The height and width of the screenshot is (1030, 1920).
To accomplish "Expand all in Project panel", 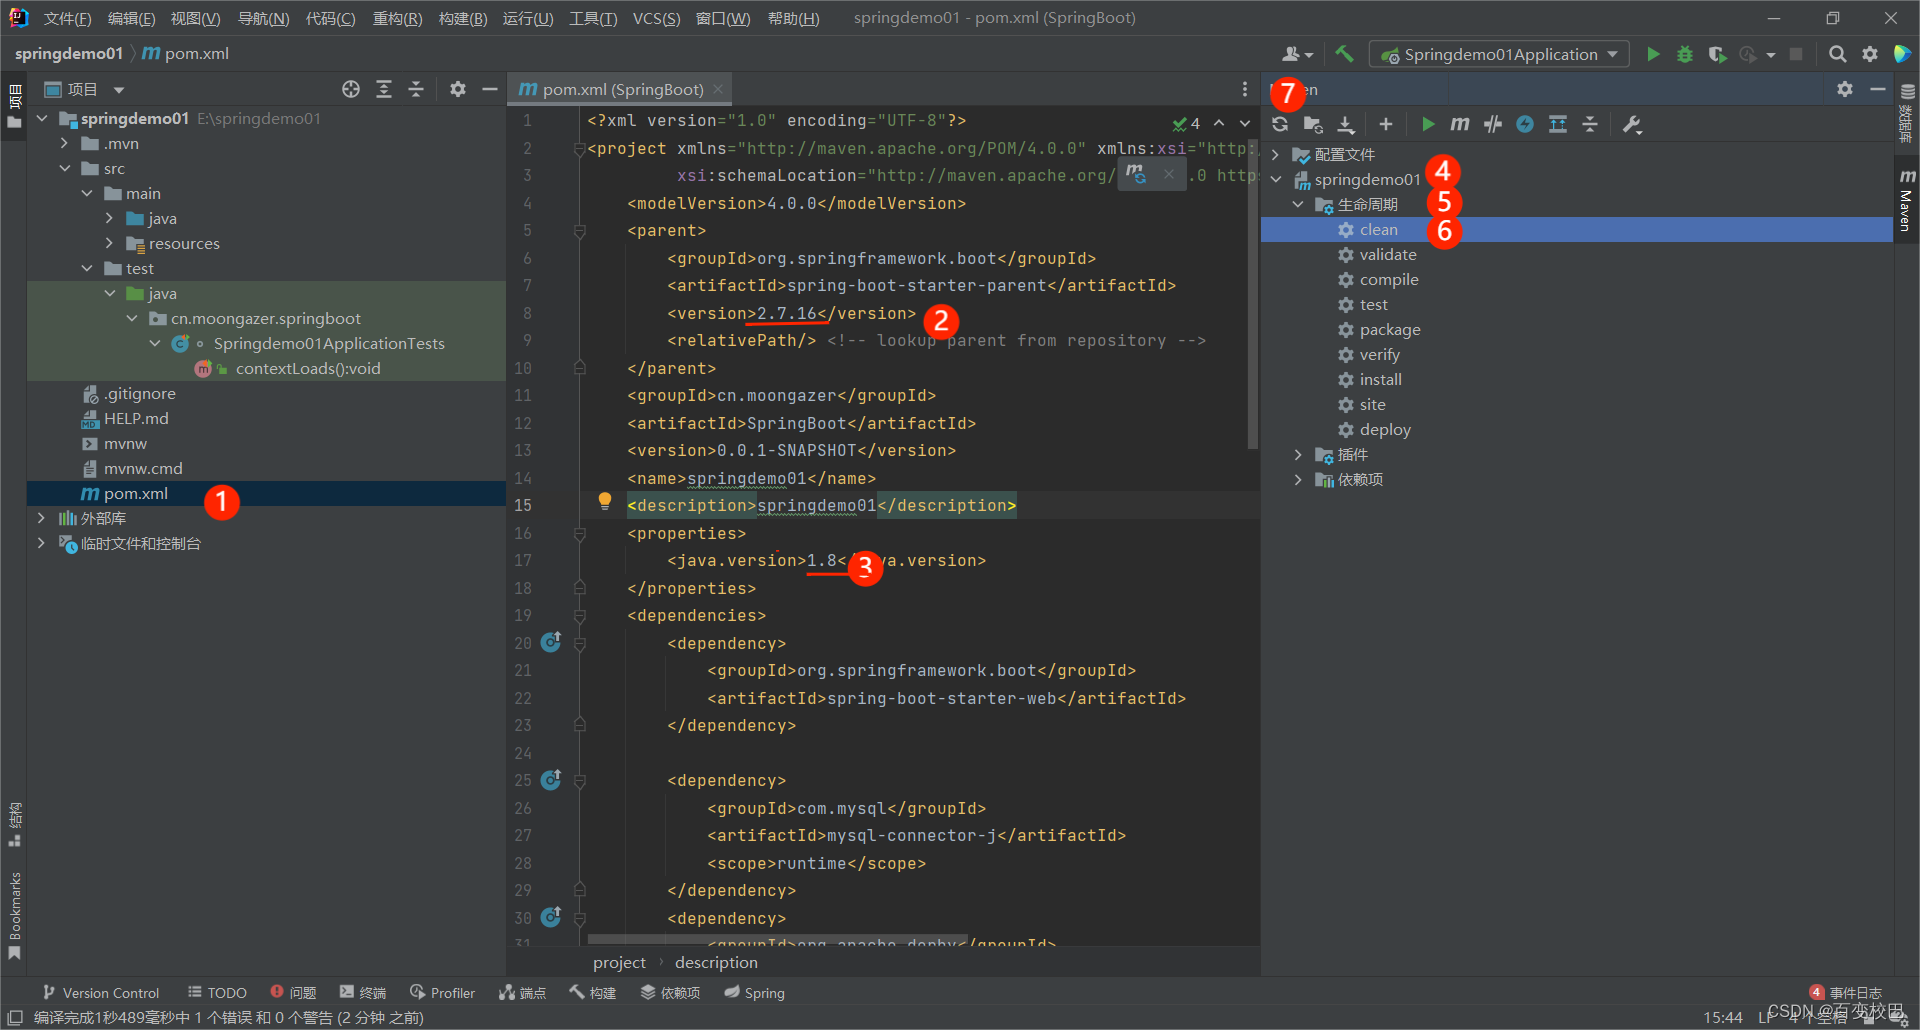I will [x=384, y=89].
